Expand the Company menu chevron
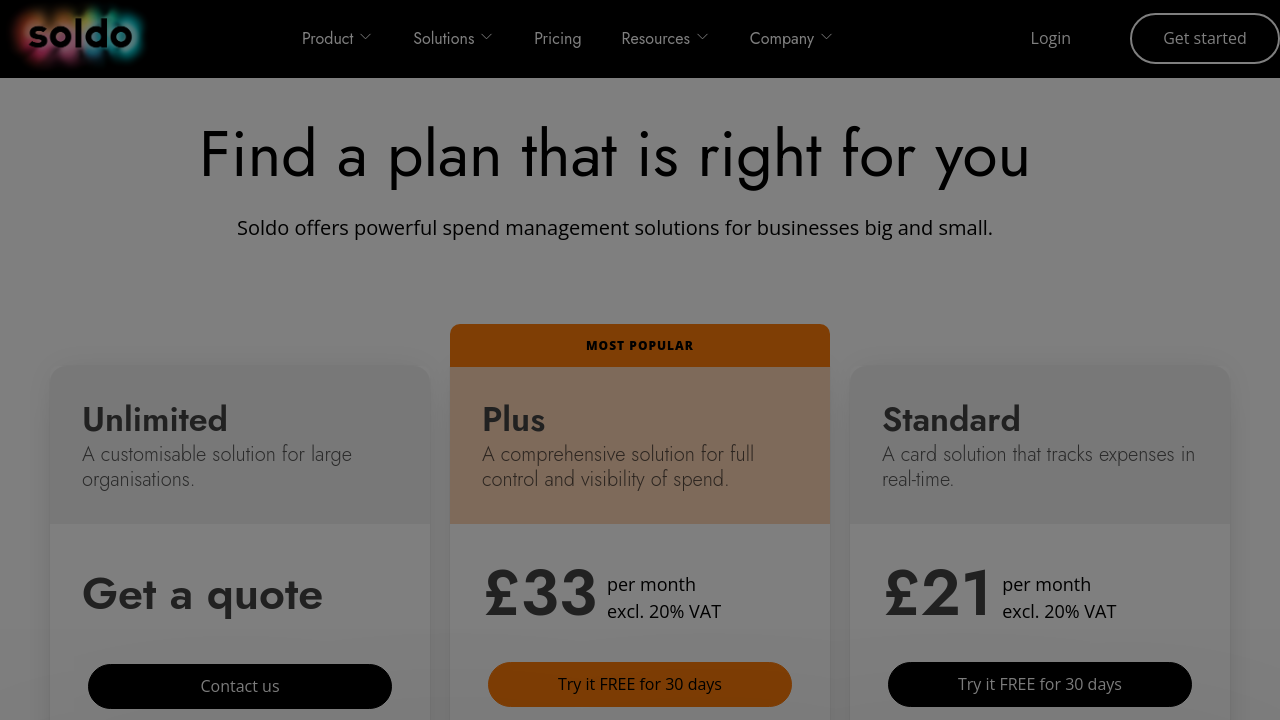 tap(827, 37)
